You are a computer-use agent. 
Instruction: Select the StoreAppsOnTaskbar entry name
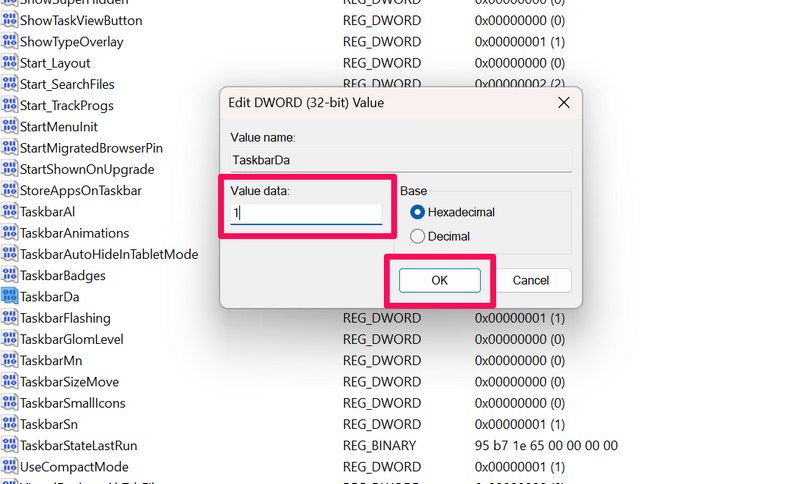tap(81, 191)
